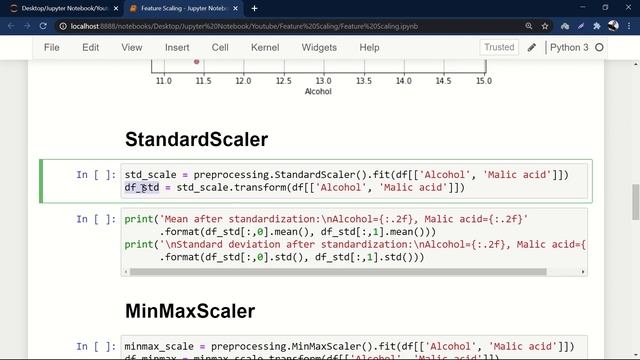
Task: Click the left arrow of the cell's horizontal scrollbar
Action: tap(126, 272)
